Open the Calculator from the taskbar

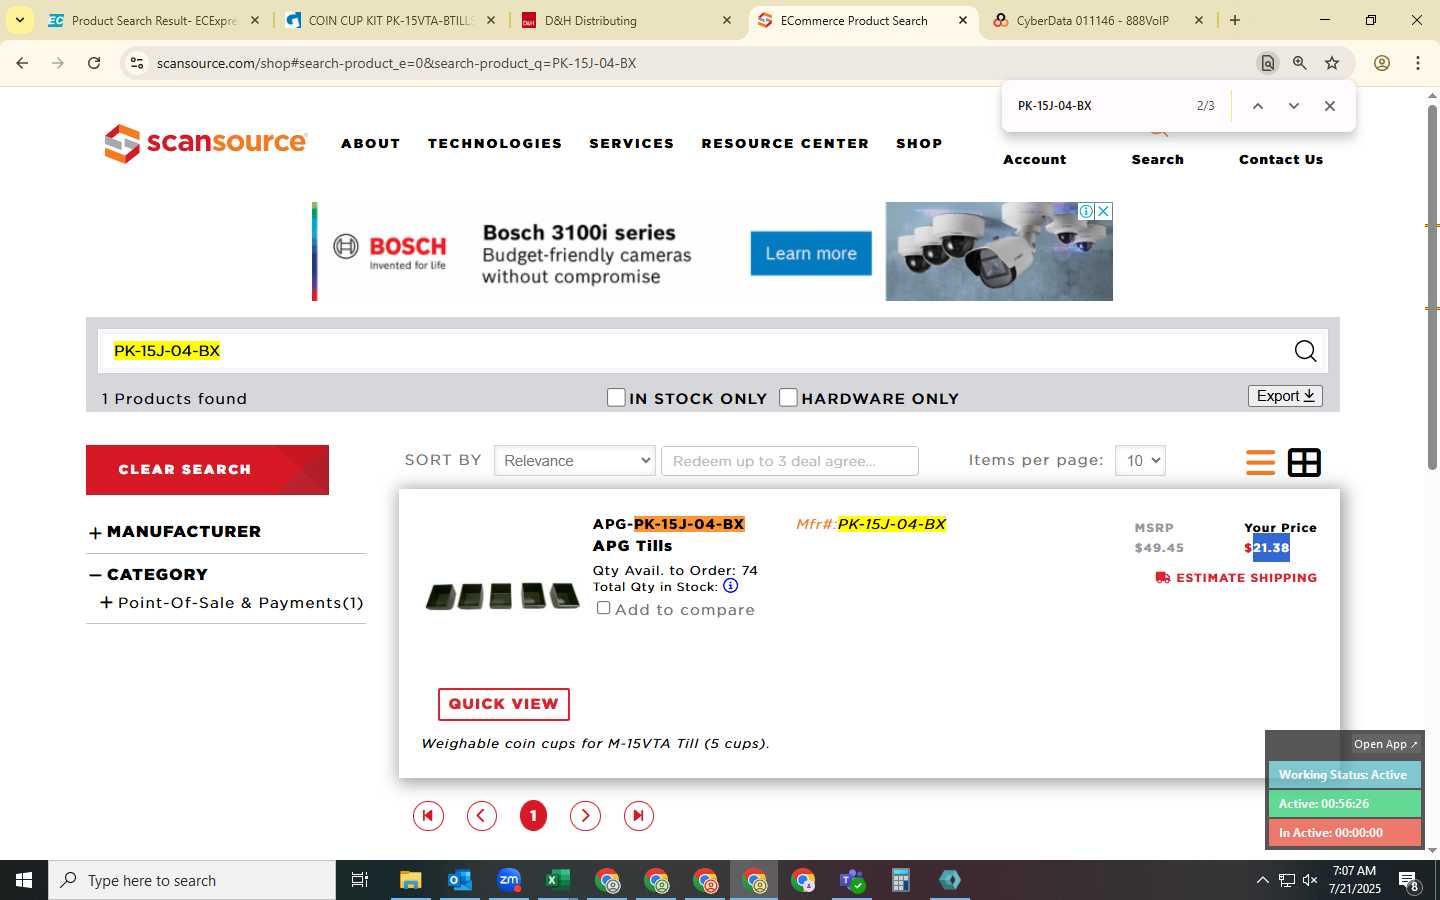(x=901, y=880)
